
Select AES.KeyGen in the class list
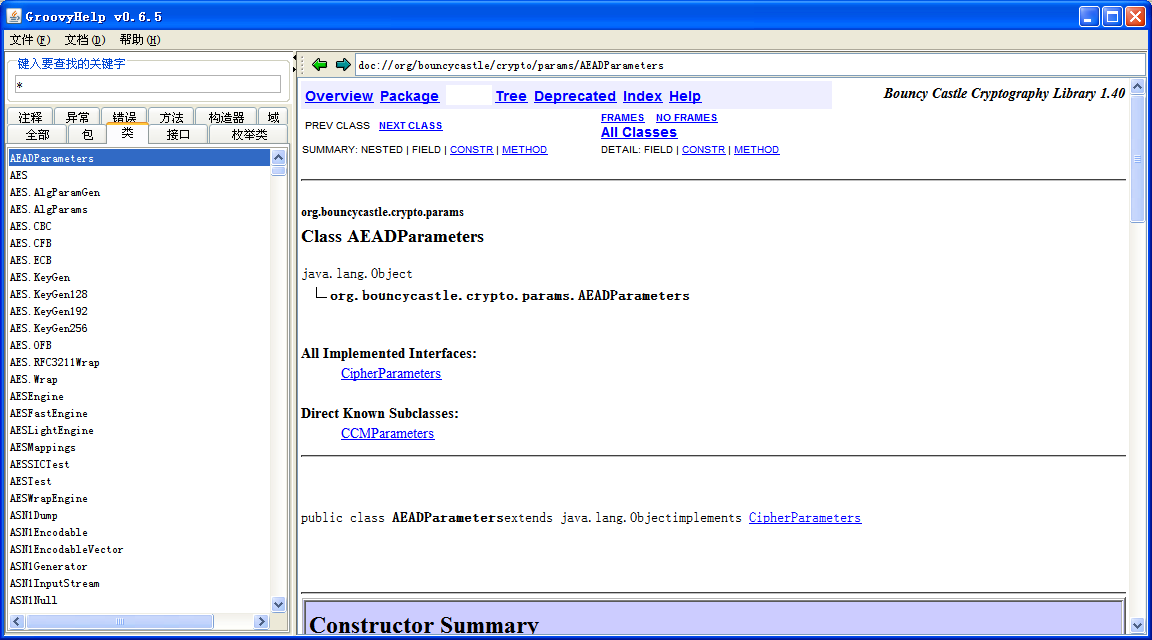tap(139, 277)
